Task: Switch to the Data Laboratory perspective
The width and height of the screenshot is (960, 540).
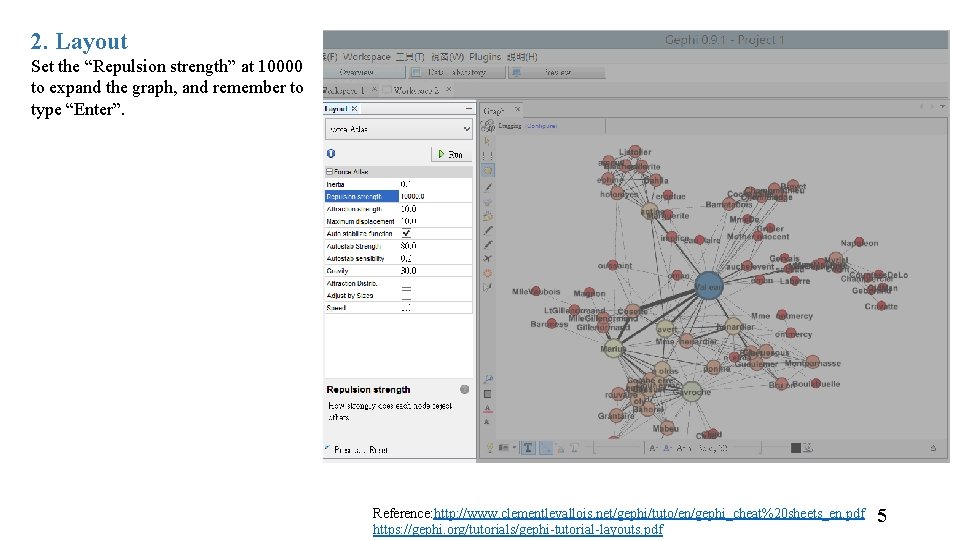Action: (457, 72)
